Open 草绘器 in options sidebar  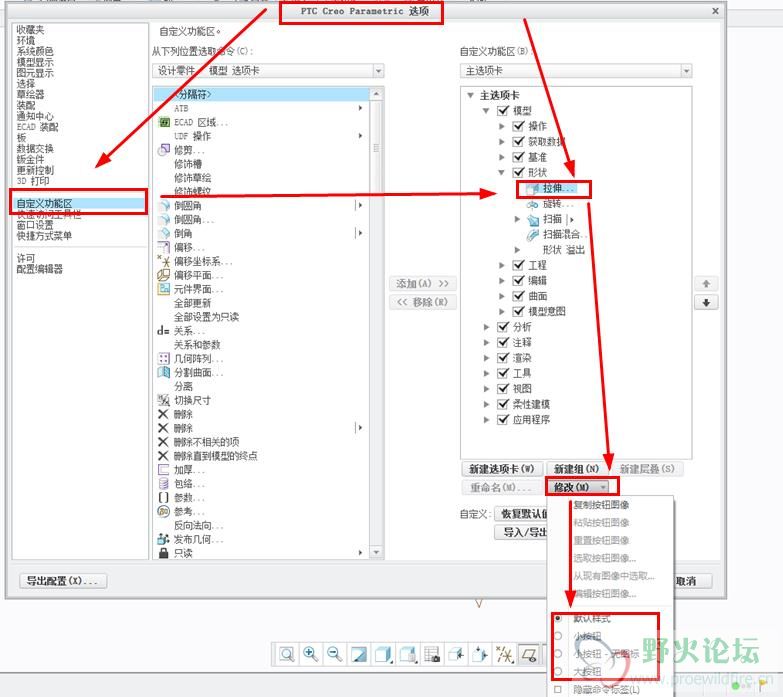point(30,94)
